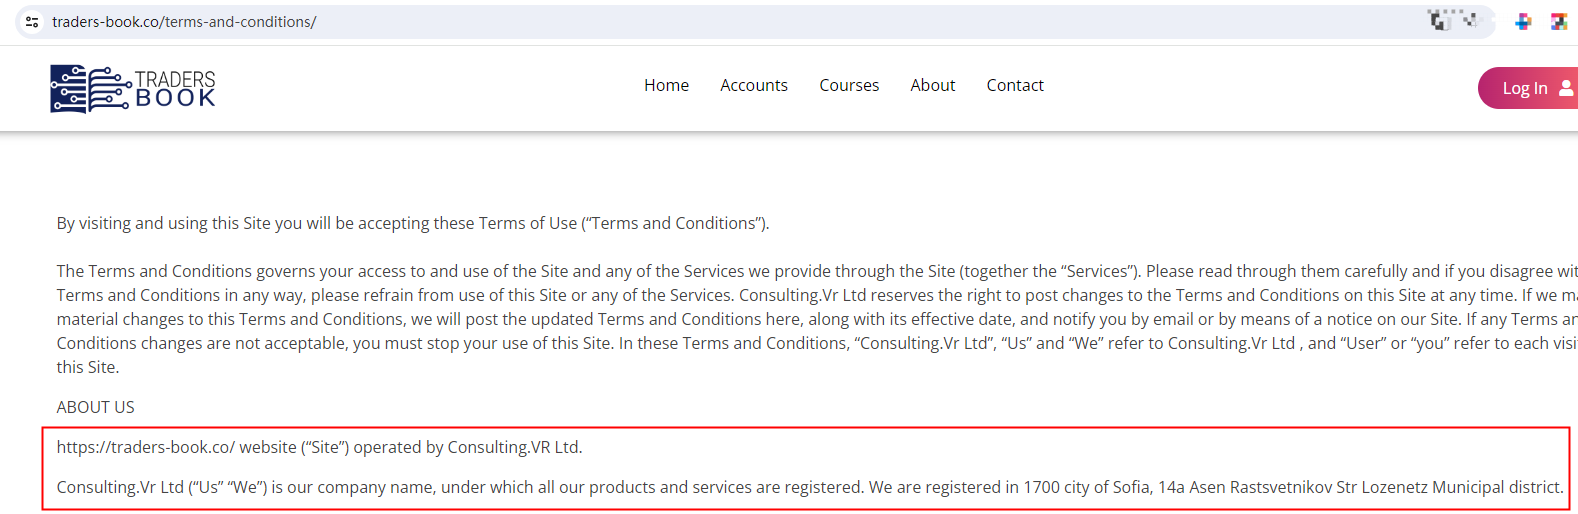Image resolution: width=1578 pixels, height=514 pixels.
Task: Open the Accounts menu item
Action: click(x=754, y=86)
